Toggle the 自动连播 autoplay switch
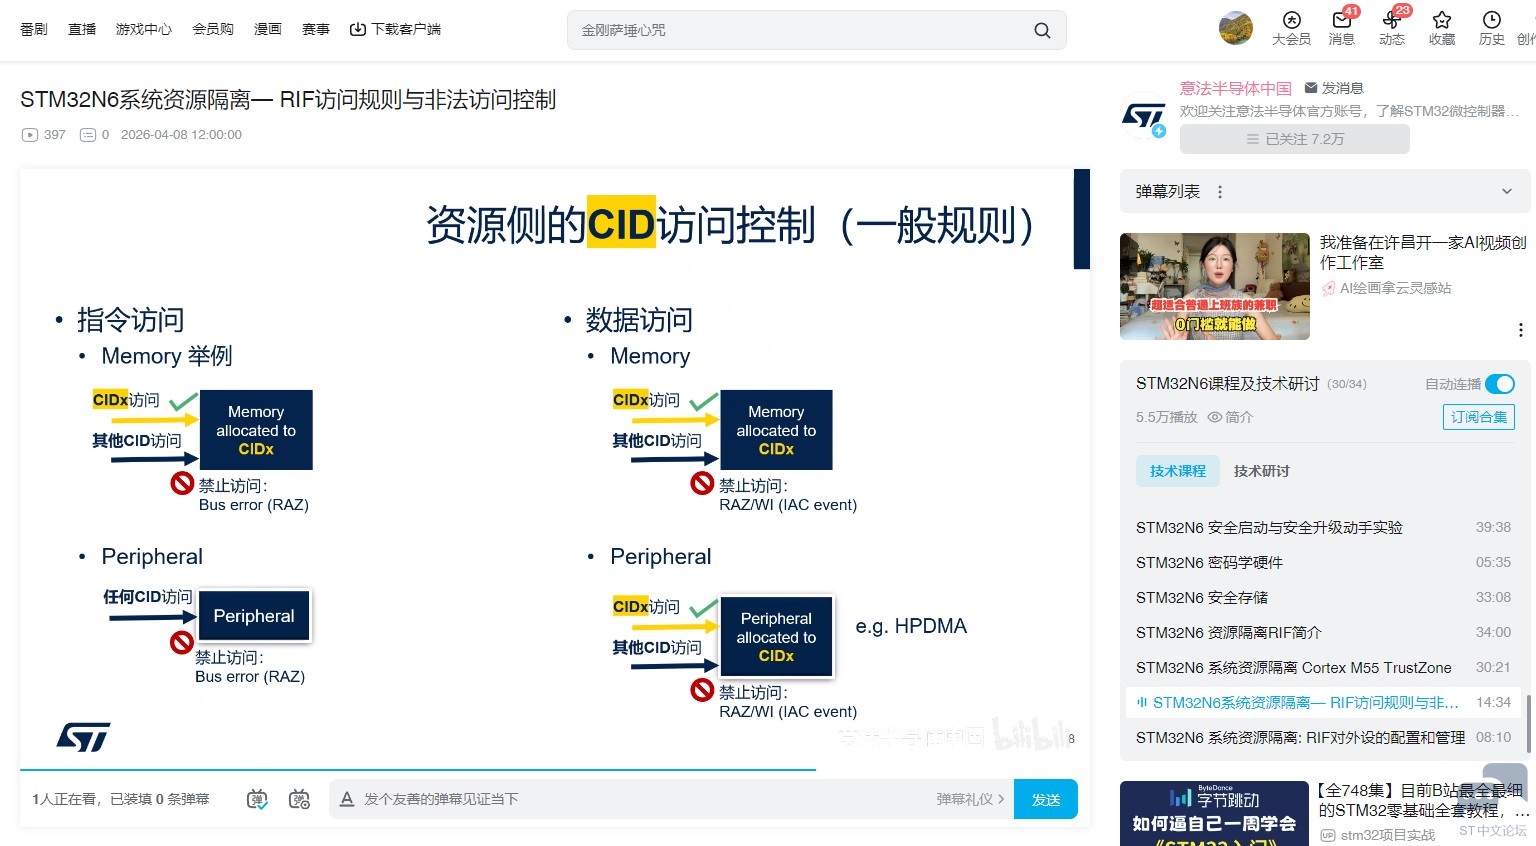Screen dimensions: 1536x846 1500,384
